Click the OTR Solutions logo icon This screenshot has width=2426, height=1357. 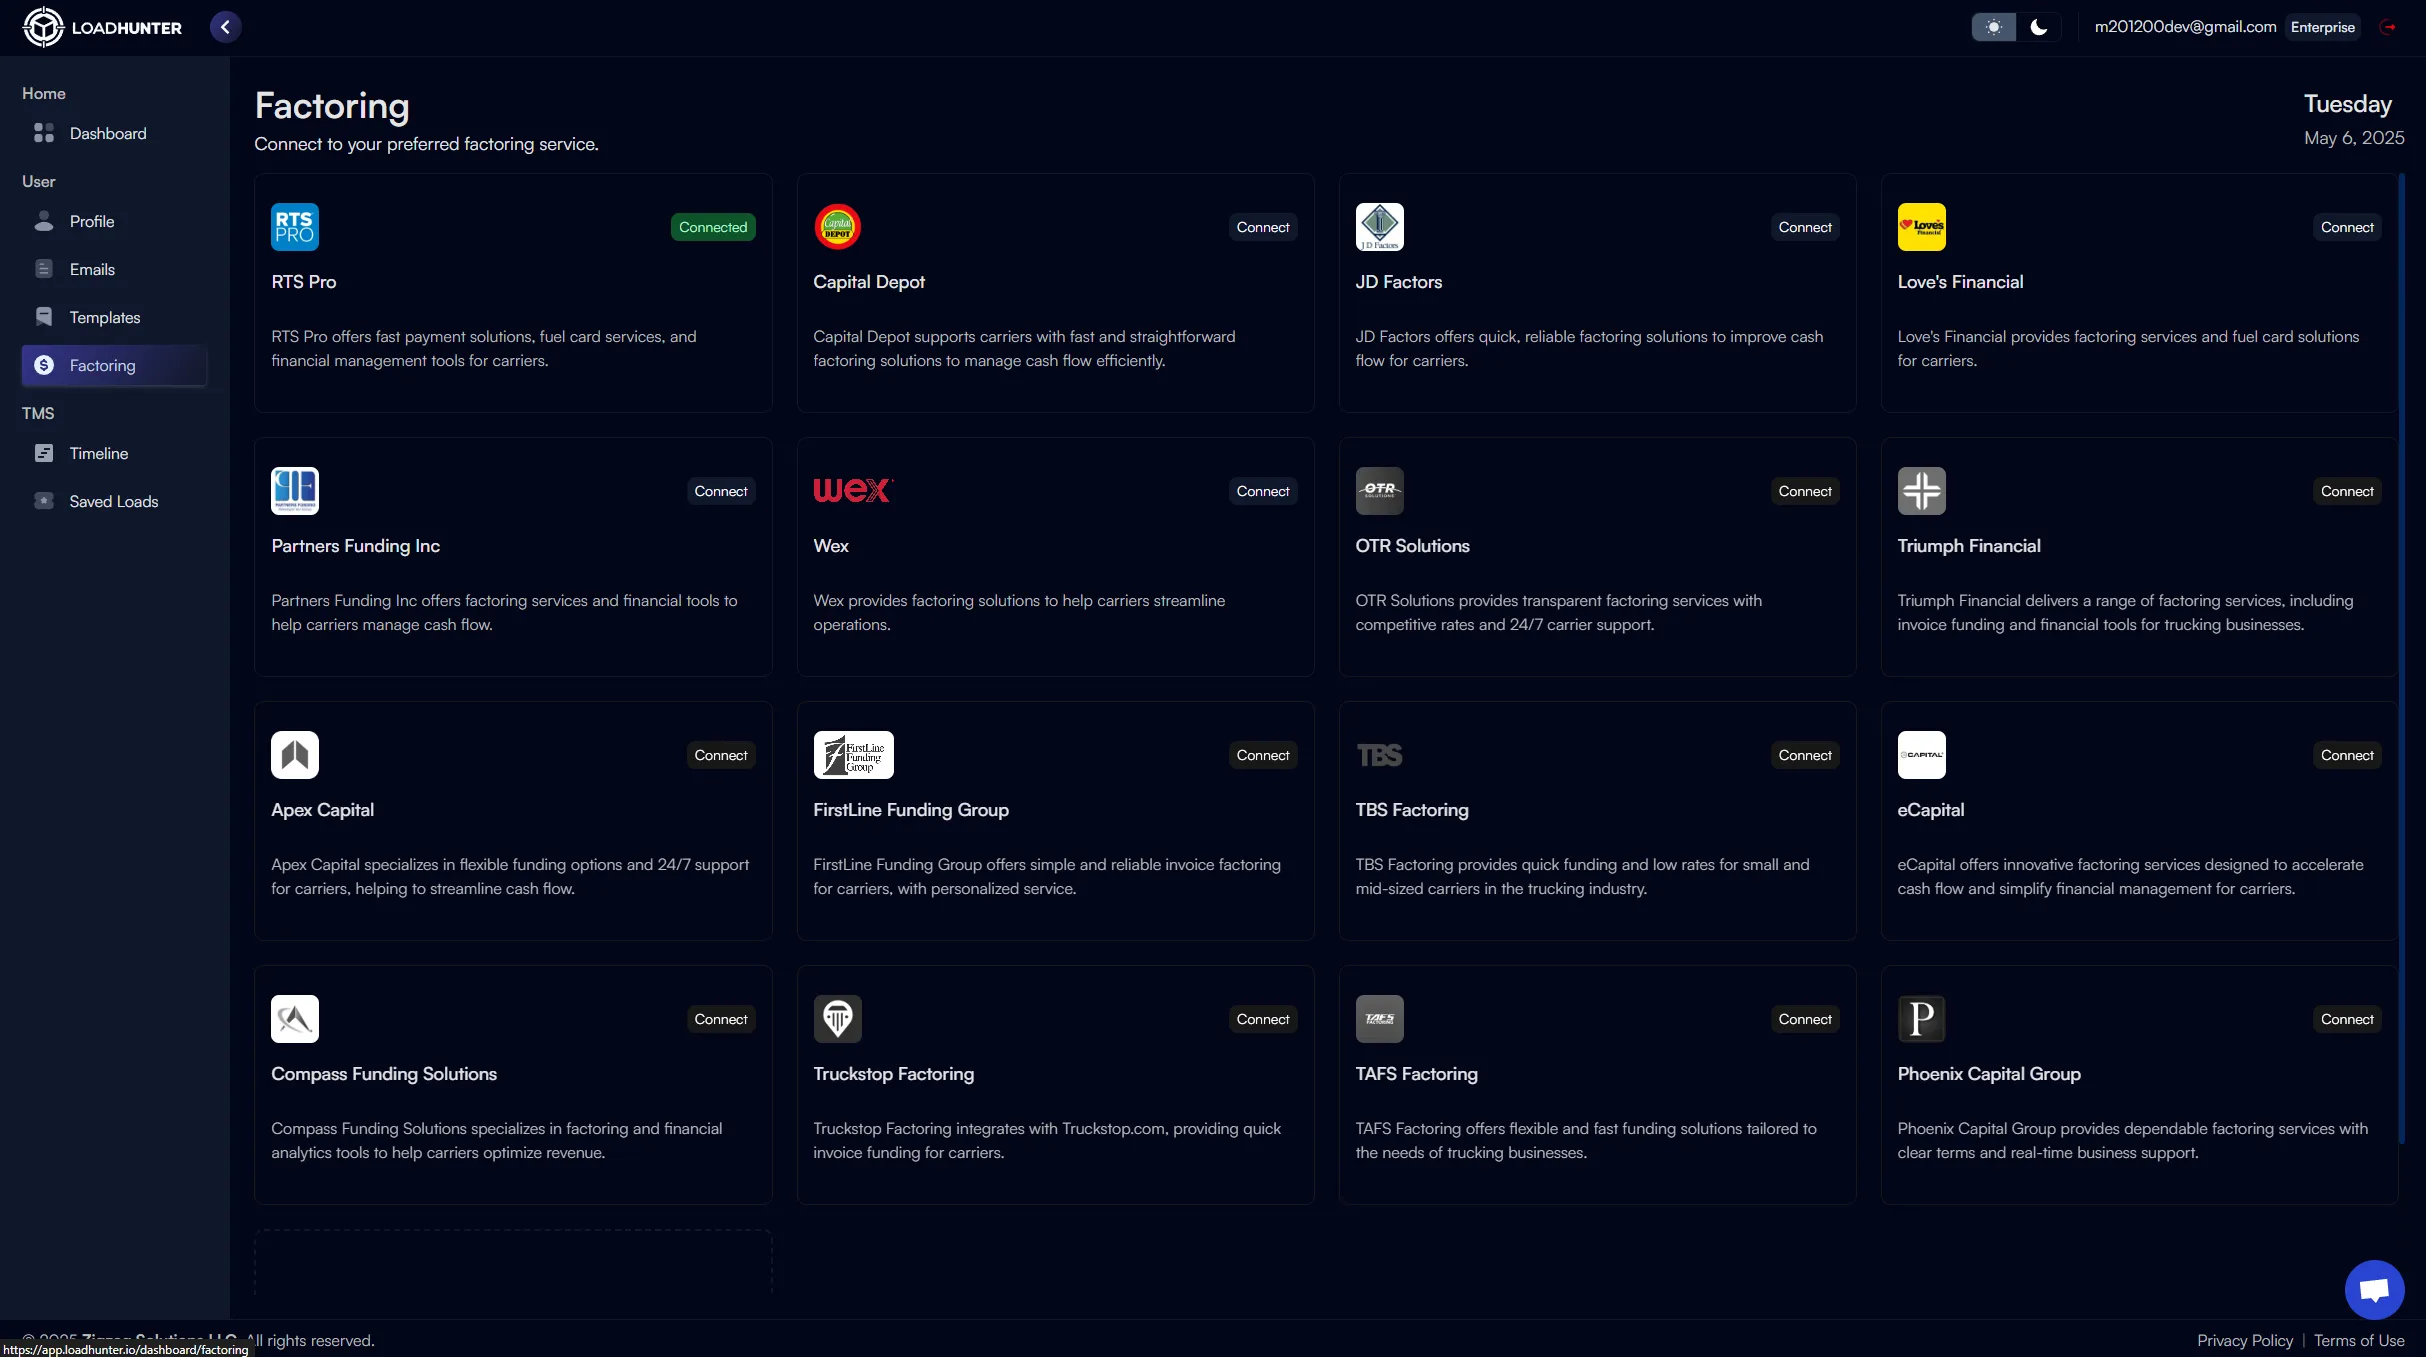pos(1379,491)
